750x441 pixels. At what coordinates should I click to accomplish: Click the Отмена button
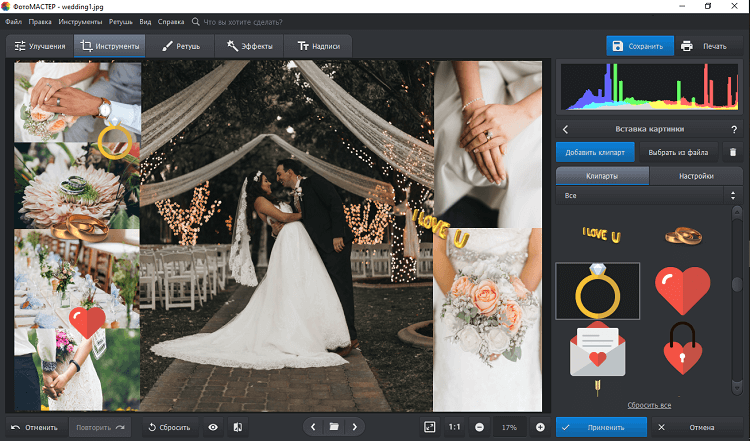coord(696,427)
